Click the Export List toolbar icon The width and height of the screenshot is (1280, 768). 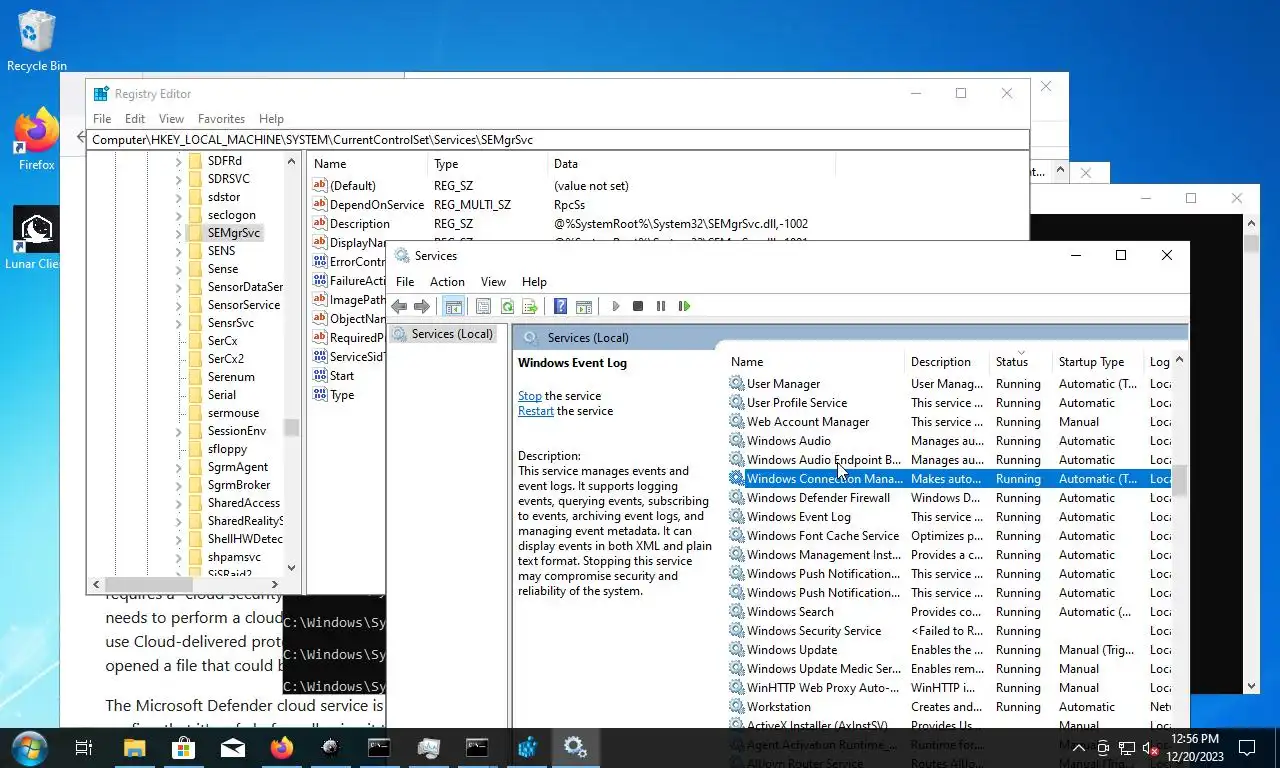point(530,306)
